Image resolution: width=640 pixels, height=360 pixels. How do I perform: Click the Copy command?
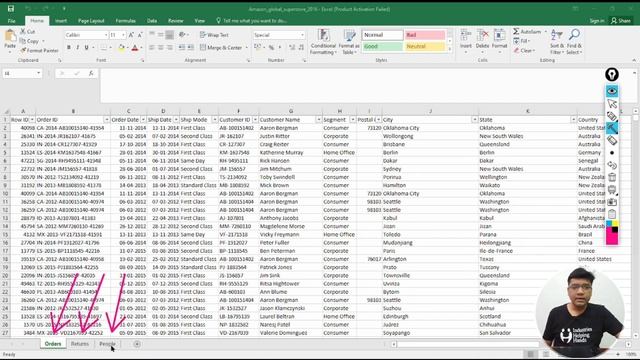click(x=29, y=41)
